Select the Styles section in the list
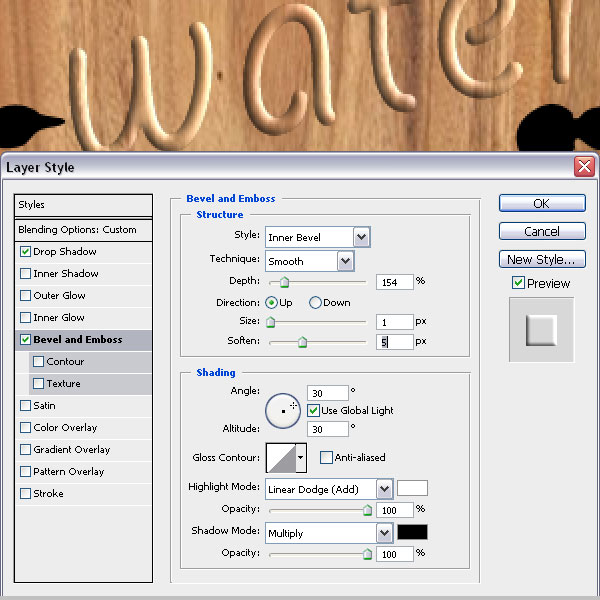 (x=83, y=205)
